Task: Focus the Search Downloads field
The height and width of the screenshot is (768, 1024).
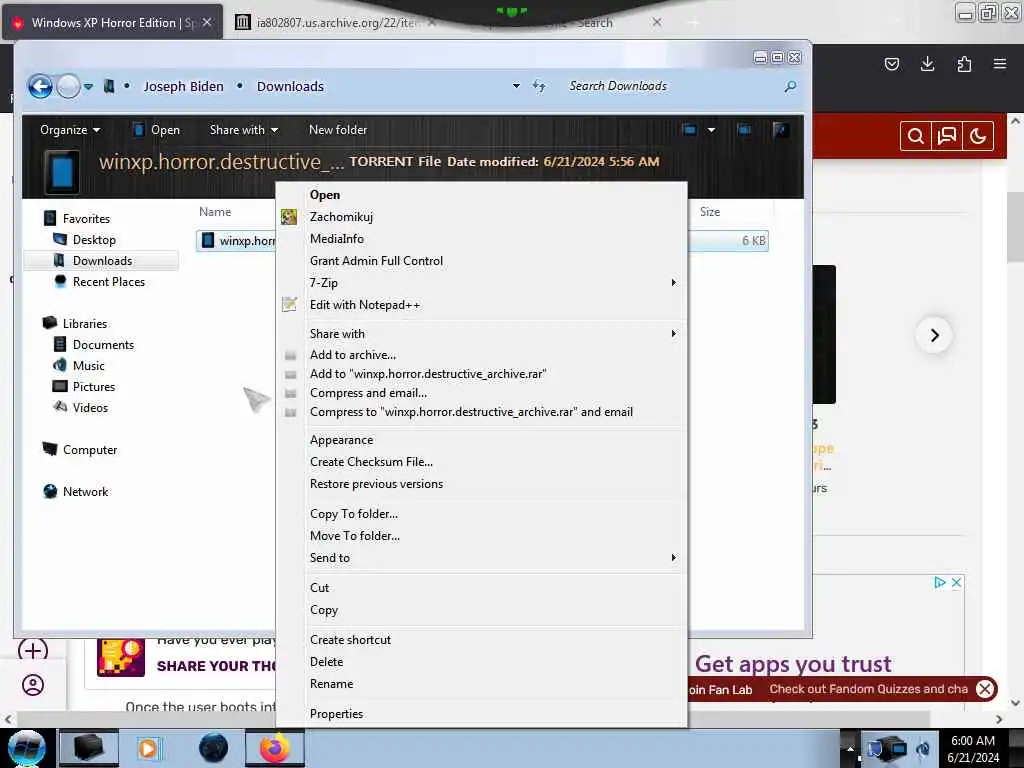Action: point(671,86)
